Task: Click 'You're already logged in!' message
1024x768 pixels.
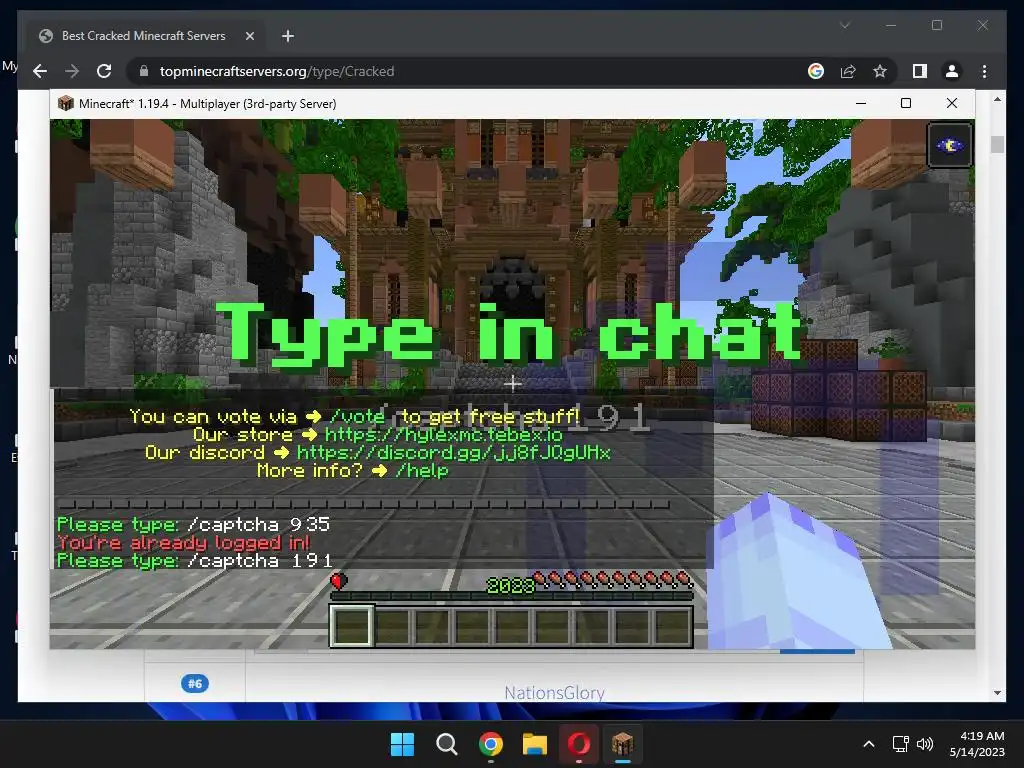Action: (184, 542)
